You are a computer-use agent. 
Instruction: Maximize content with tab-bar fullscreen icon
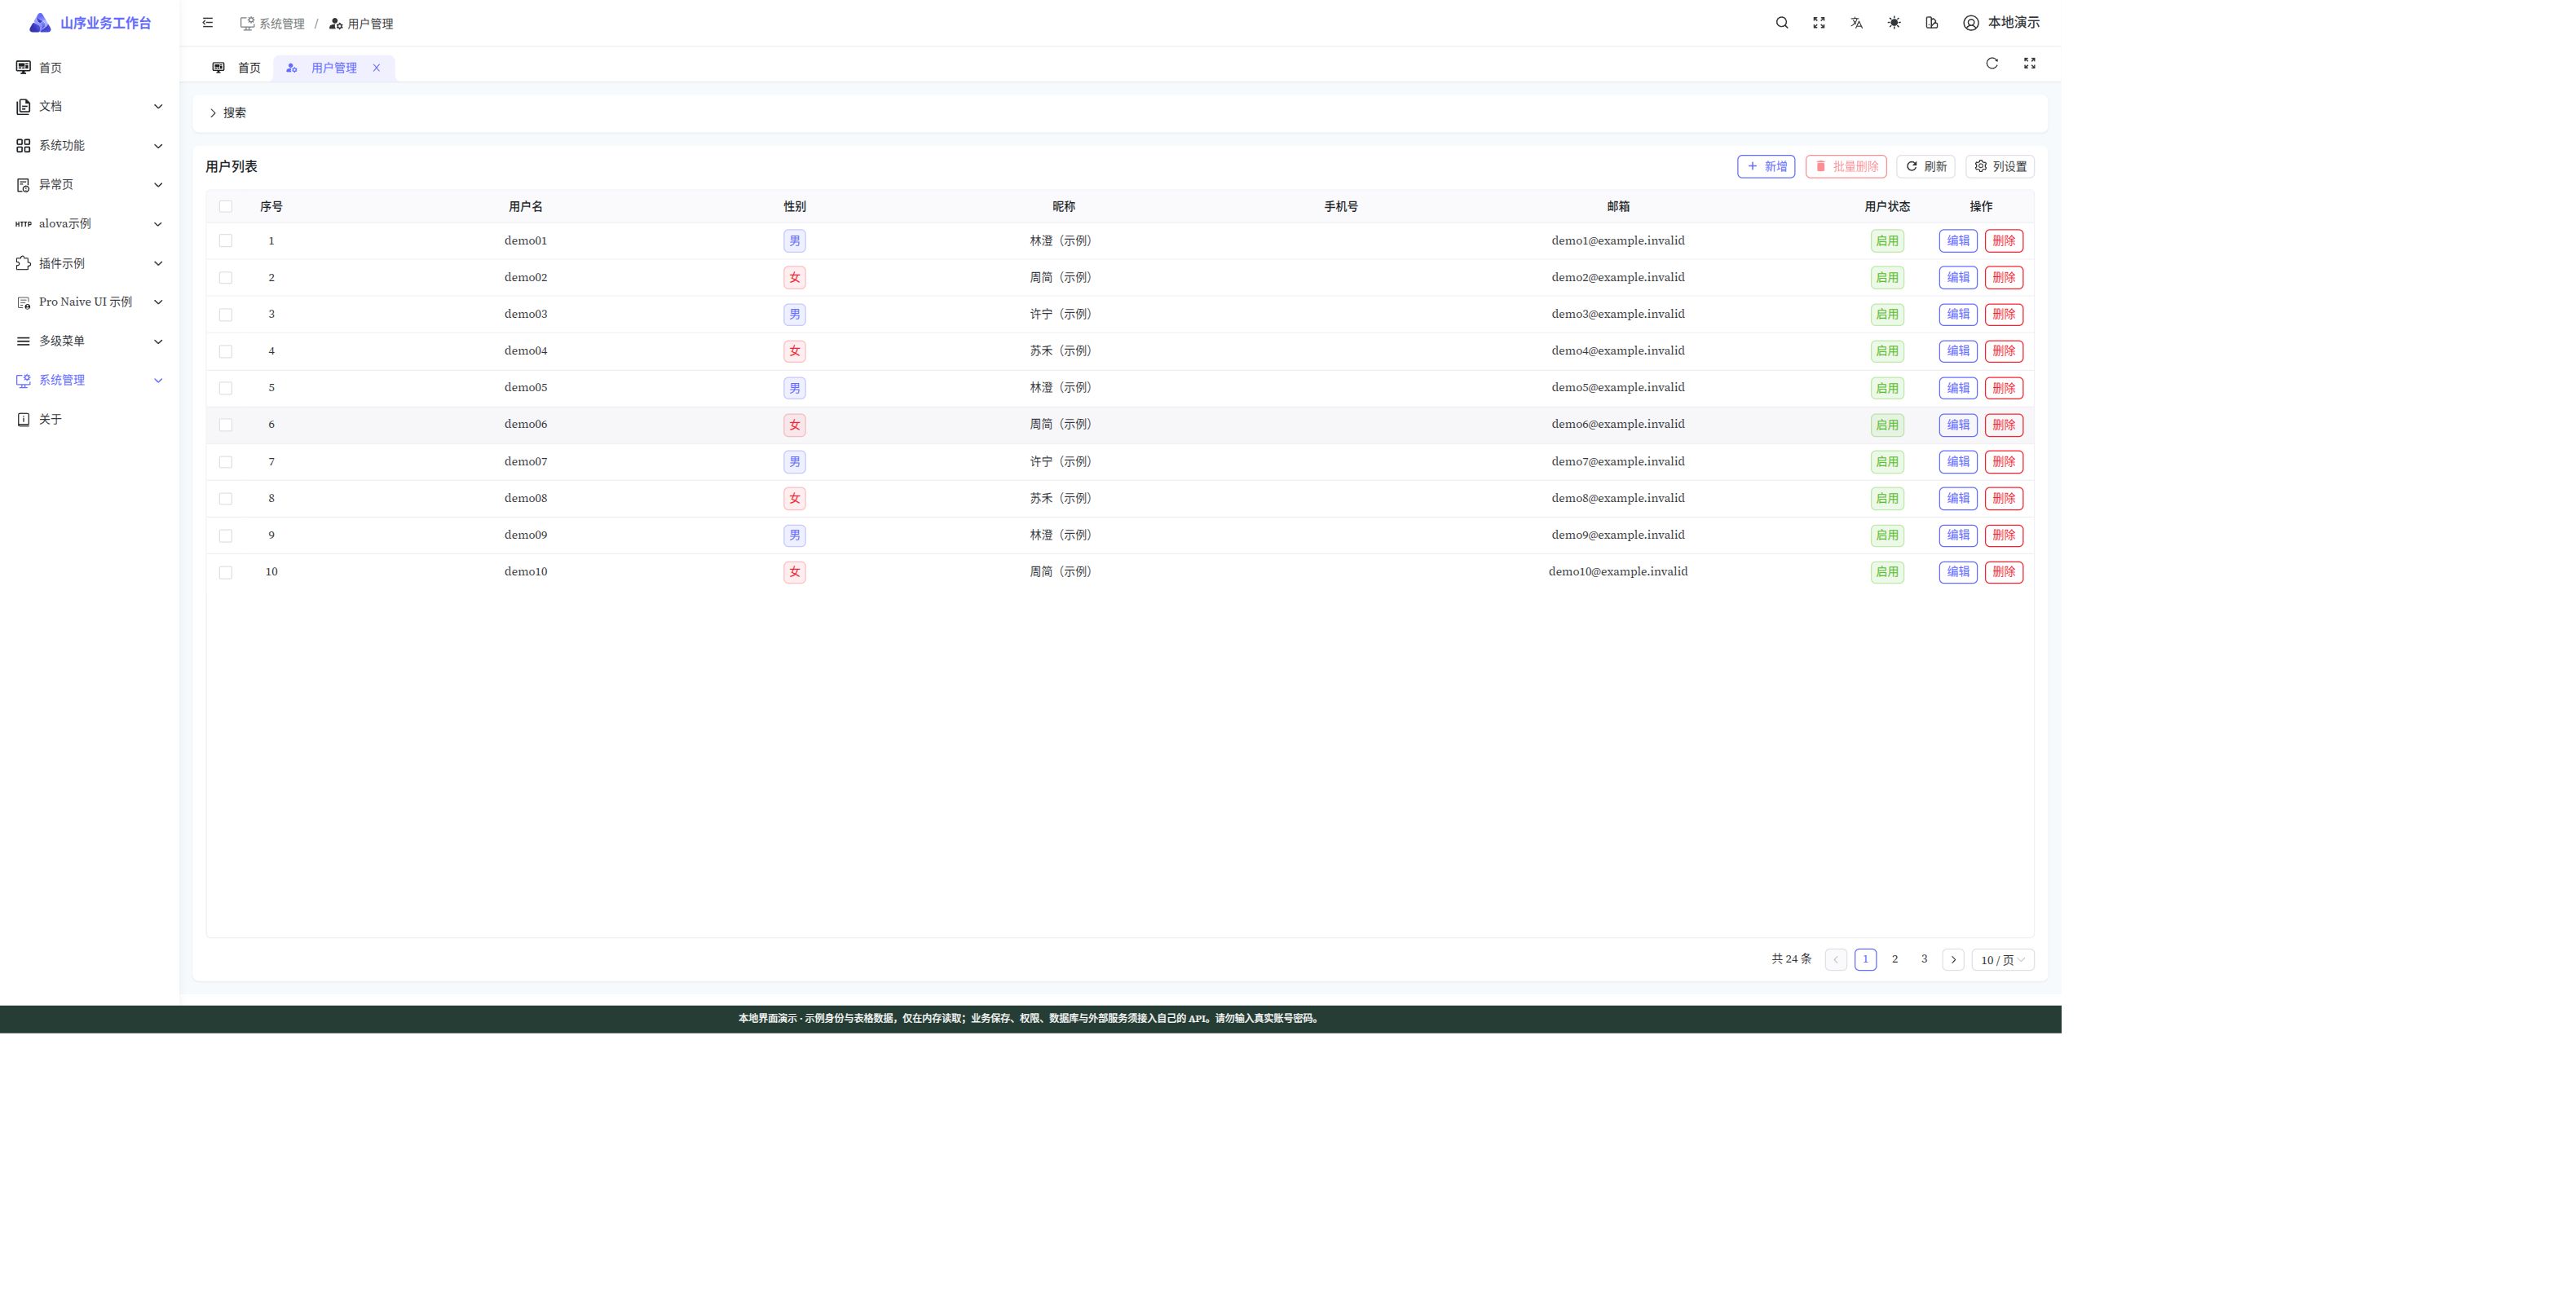(x=2029, y=63)
